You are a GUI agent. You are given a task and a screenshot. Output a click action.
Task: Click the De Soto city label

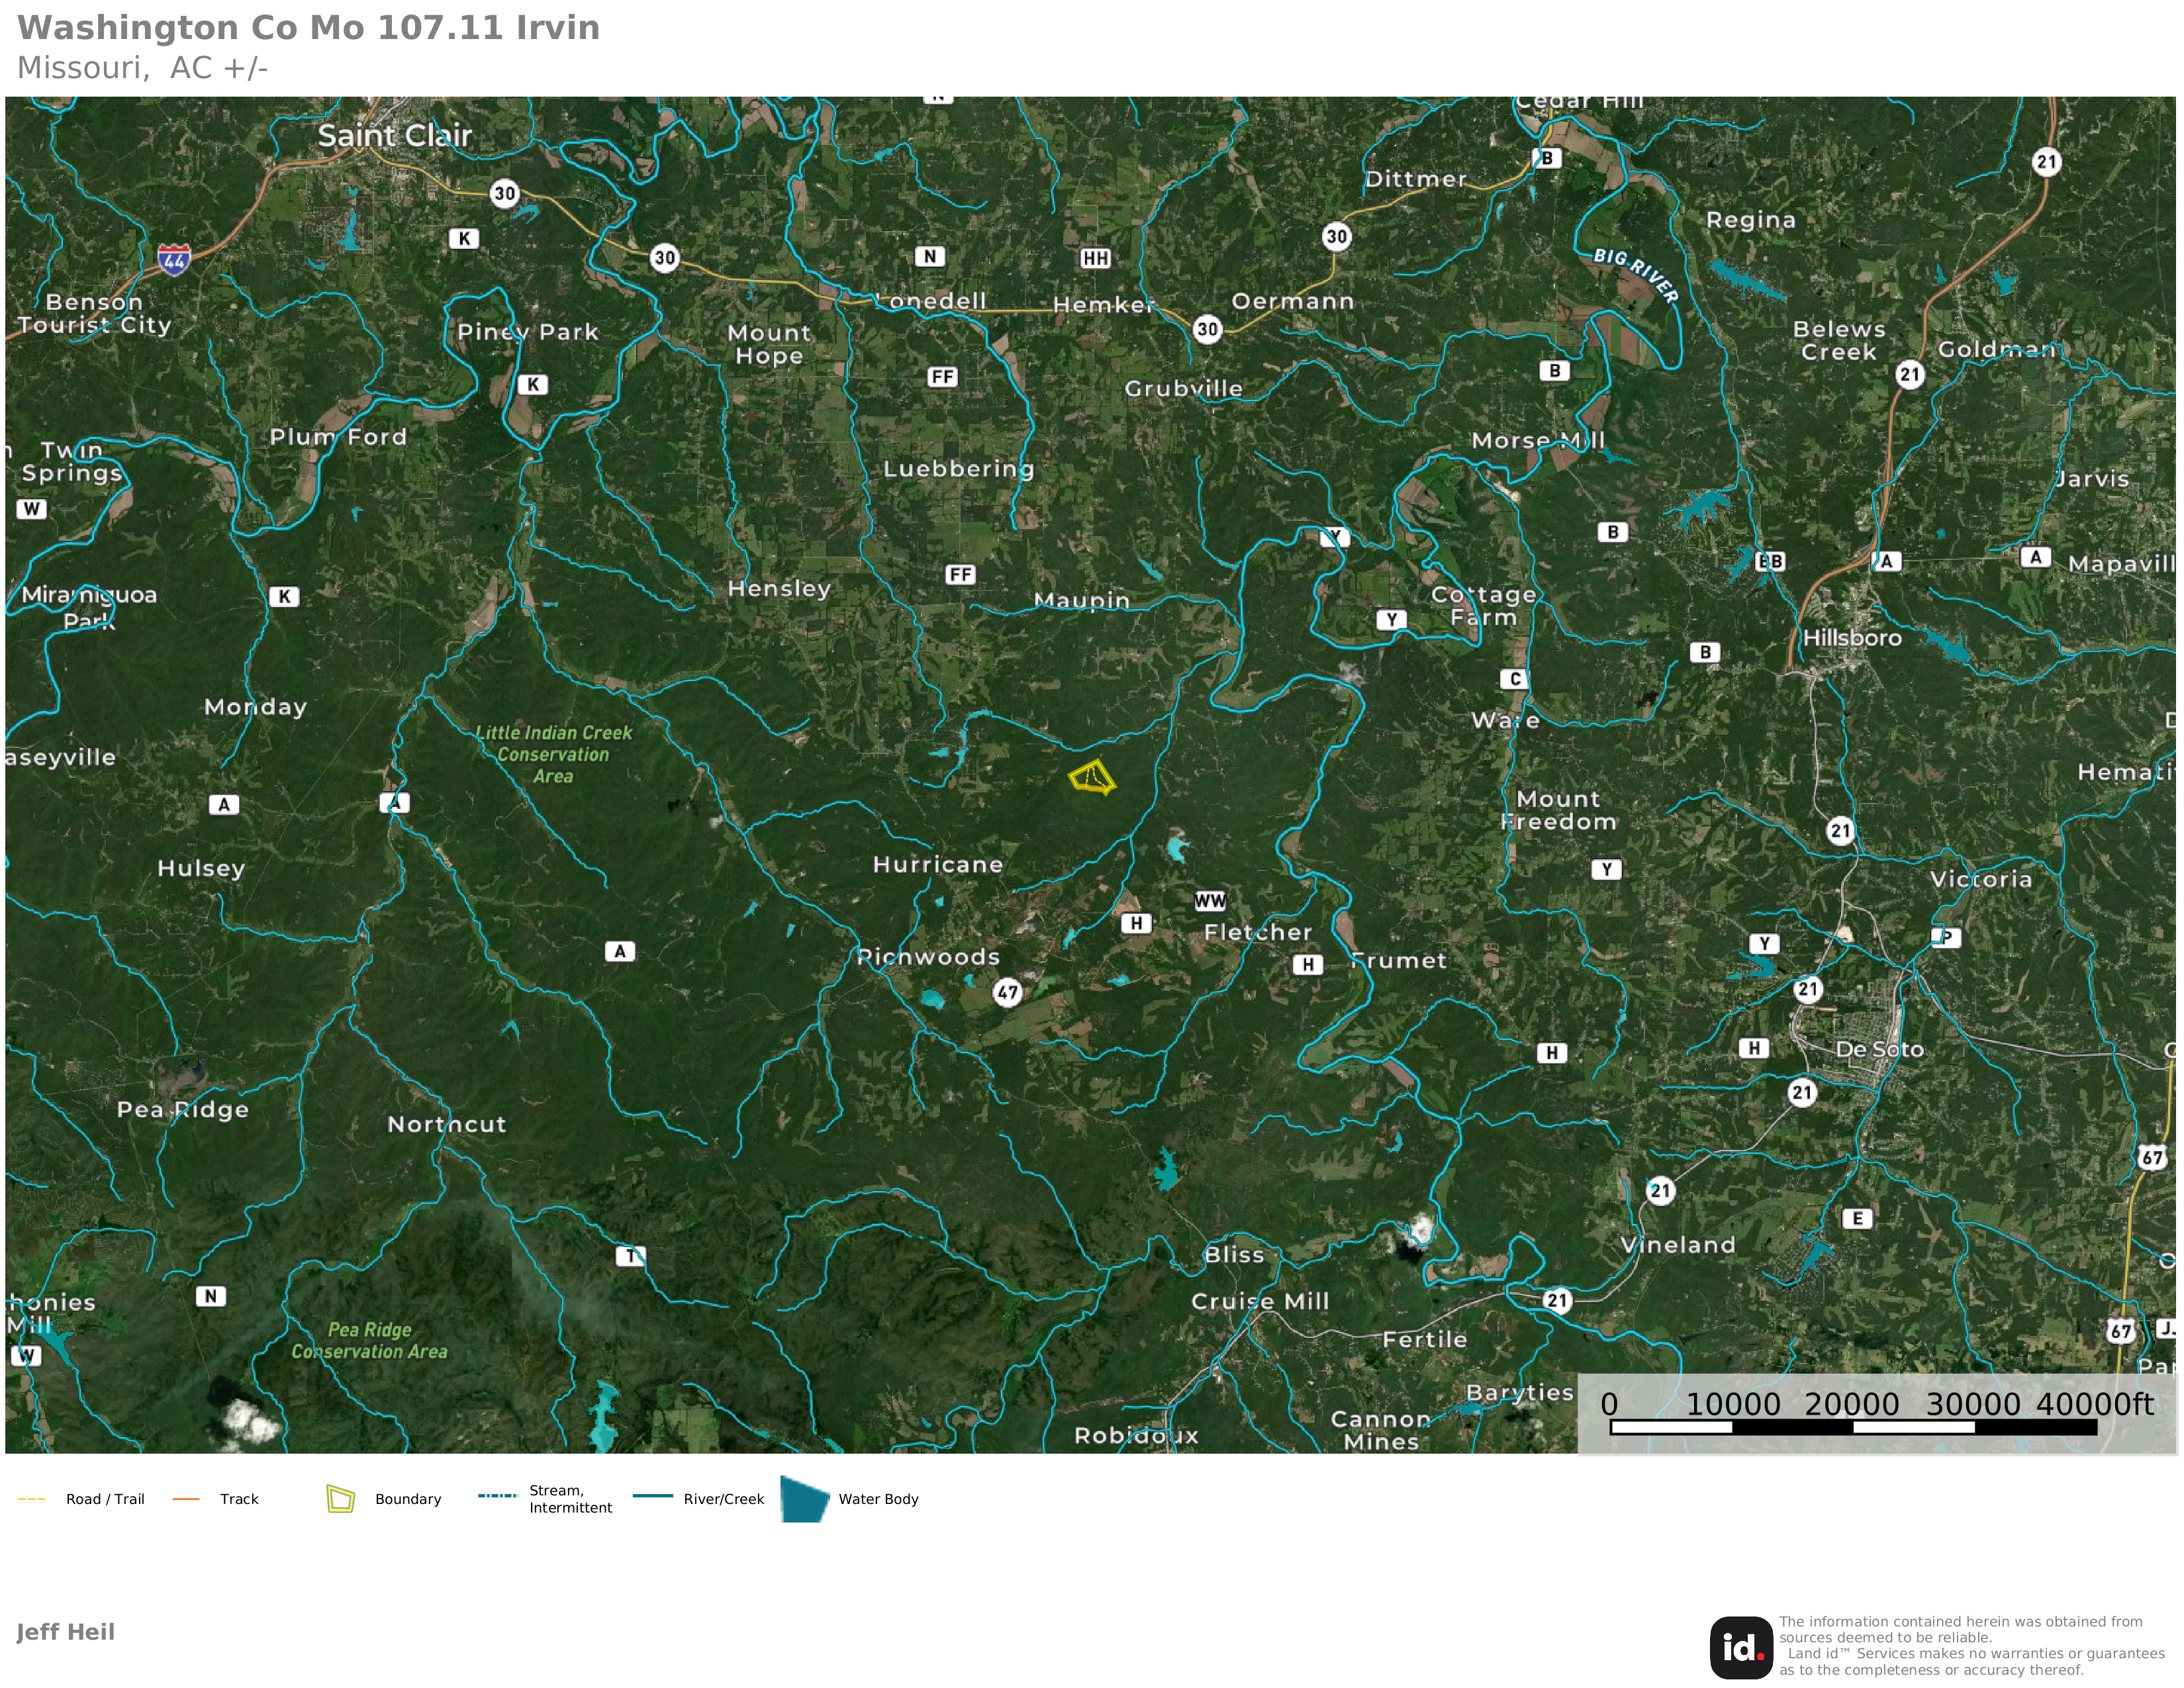[x=1879, y=1049]
